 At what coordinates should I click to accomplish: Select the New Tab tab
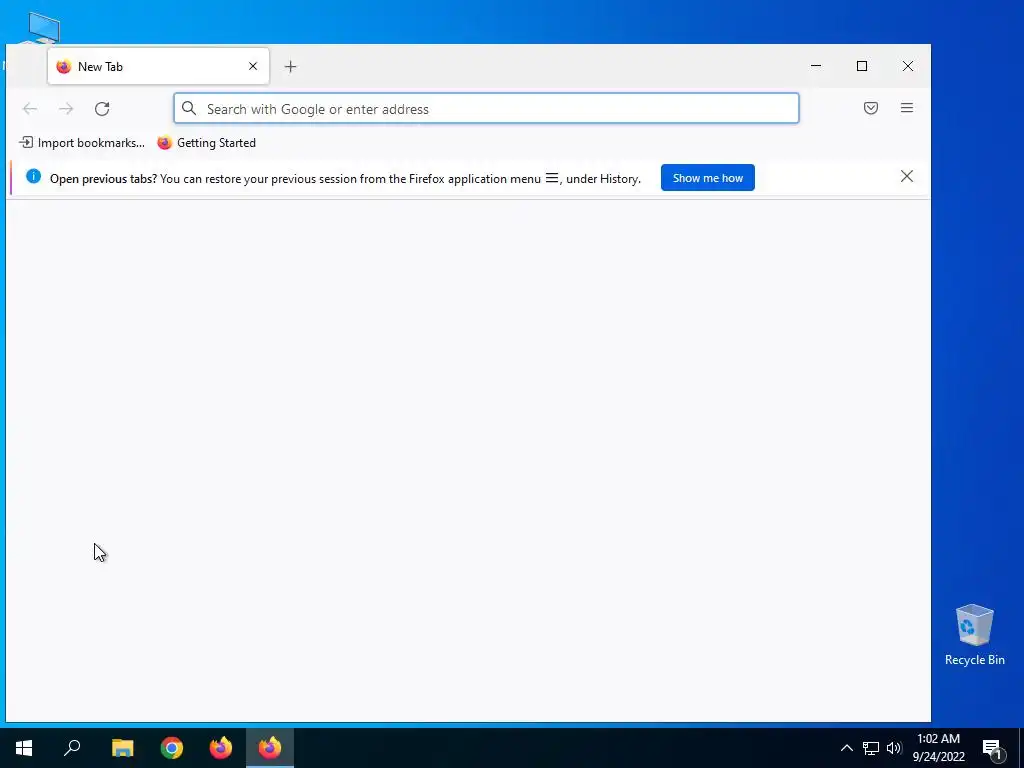(158, 66)
